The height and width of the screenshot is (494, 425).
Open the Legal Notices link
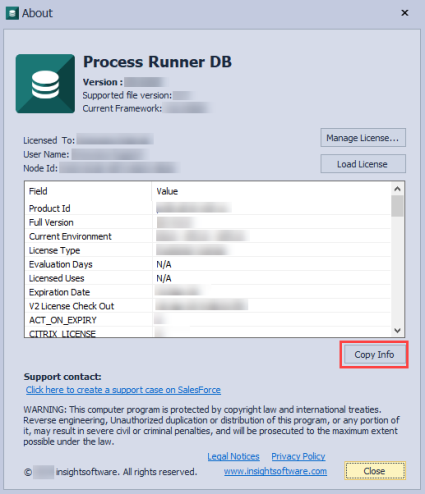[x=233, y=456]
